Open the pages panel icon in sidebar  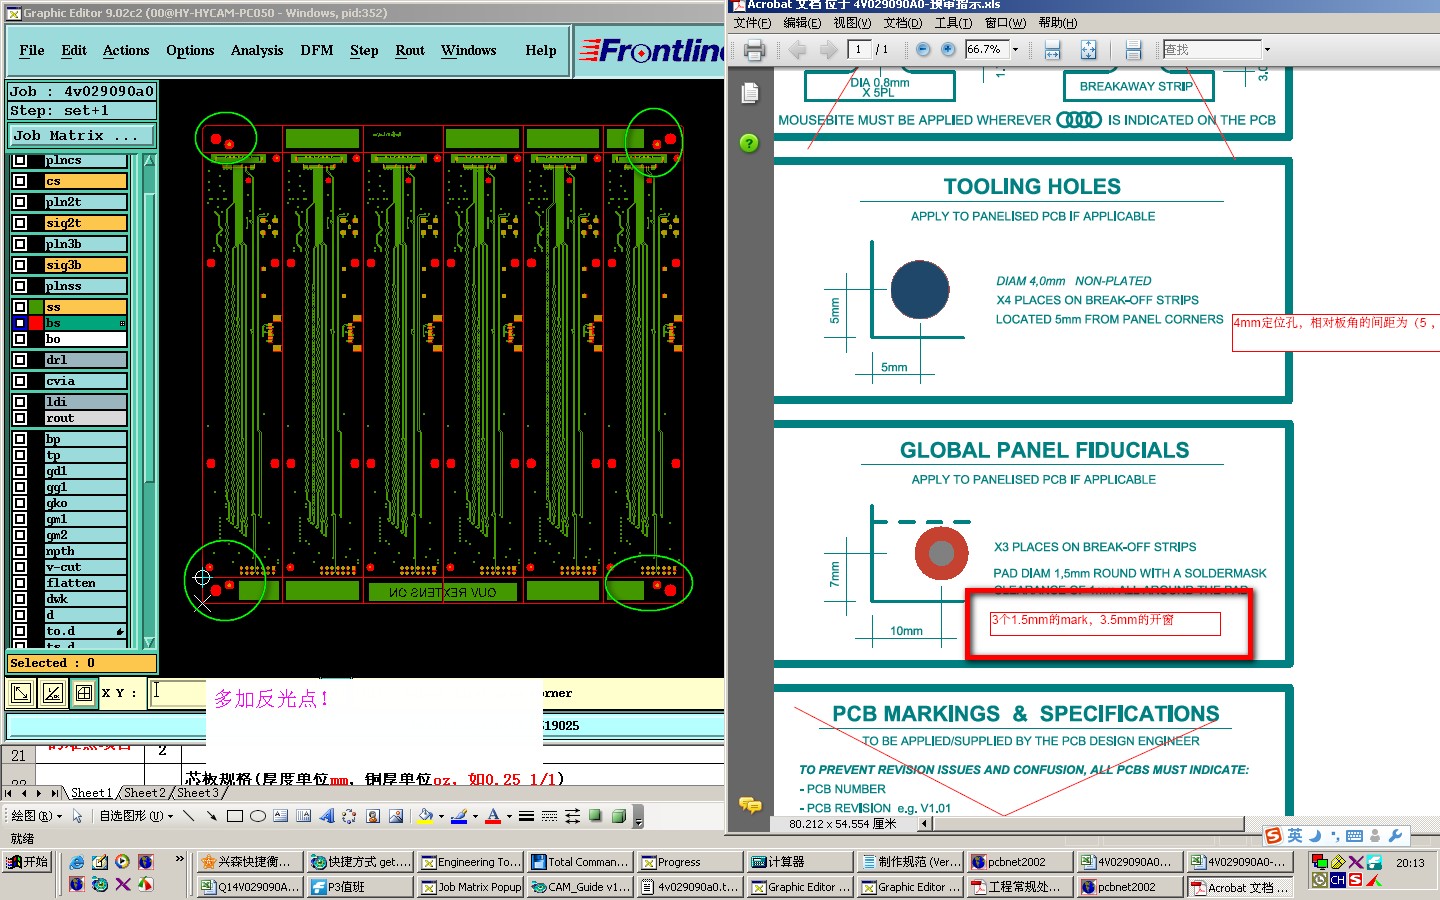pos(750,93)
